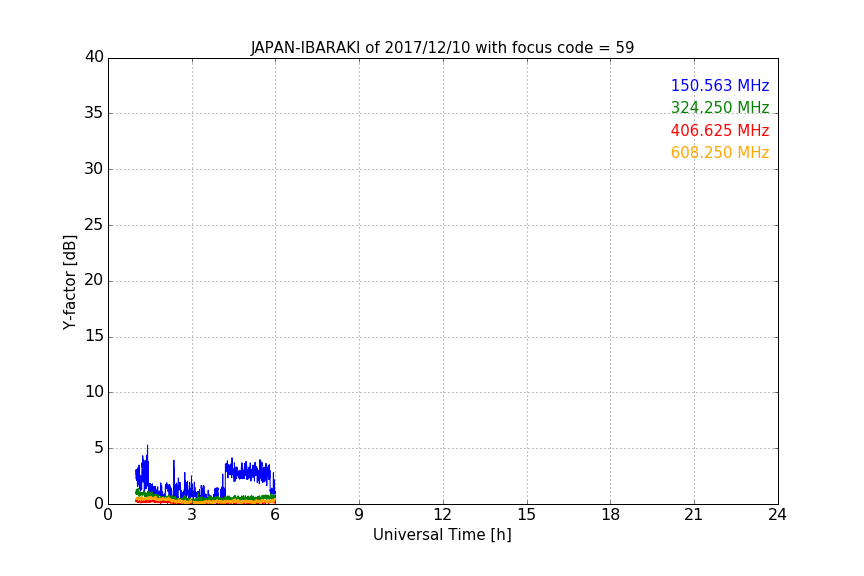The width and height of the screenshot is (864, 576).
Task: Click the y-axis tick label 25
Action: coord(94,224)
